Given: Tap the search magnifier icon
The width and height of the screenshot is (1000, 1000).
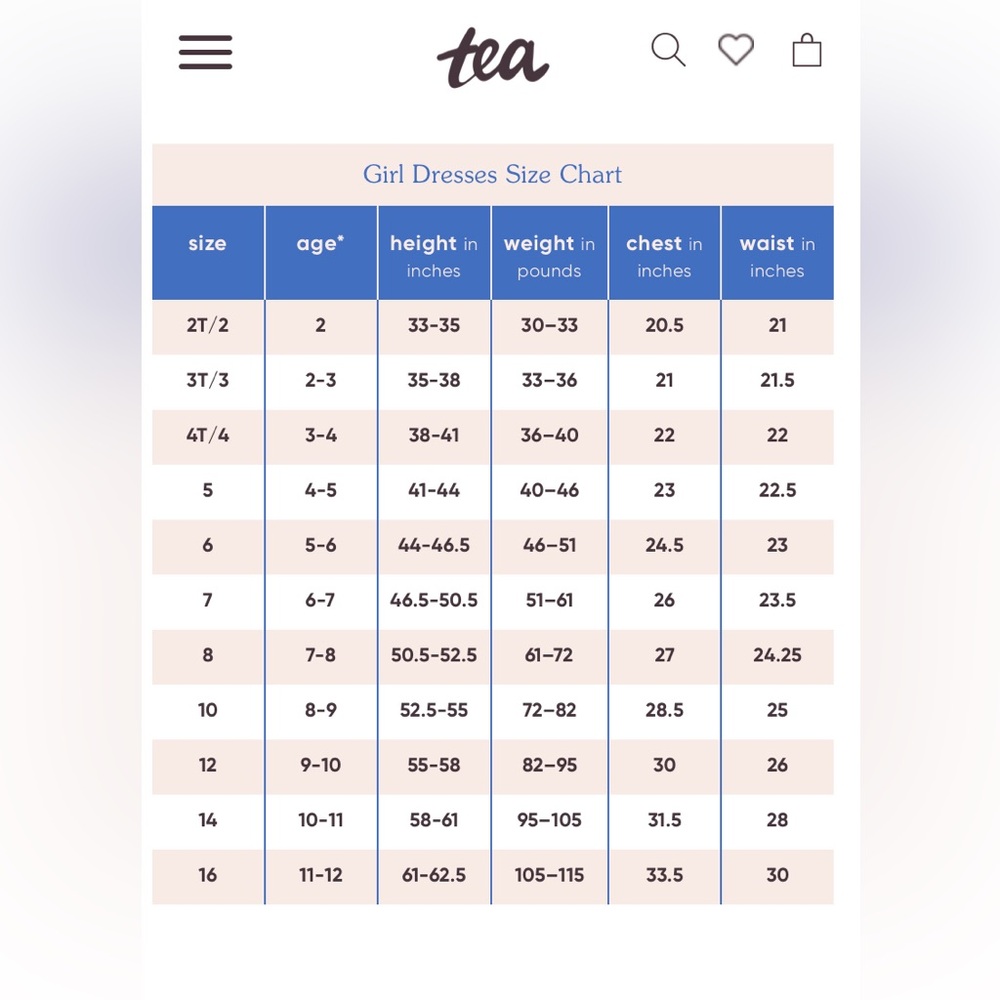Looking at the screenshot, I should click(668, 50).
